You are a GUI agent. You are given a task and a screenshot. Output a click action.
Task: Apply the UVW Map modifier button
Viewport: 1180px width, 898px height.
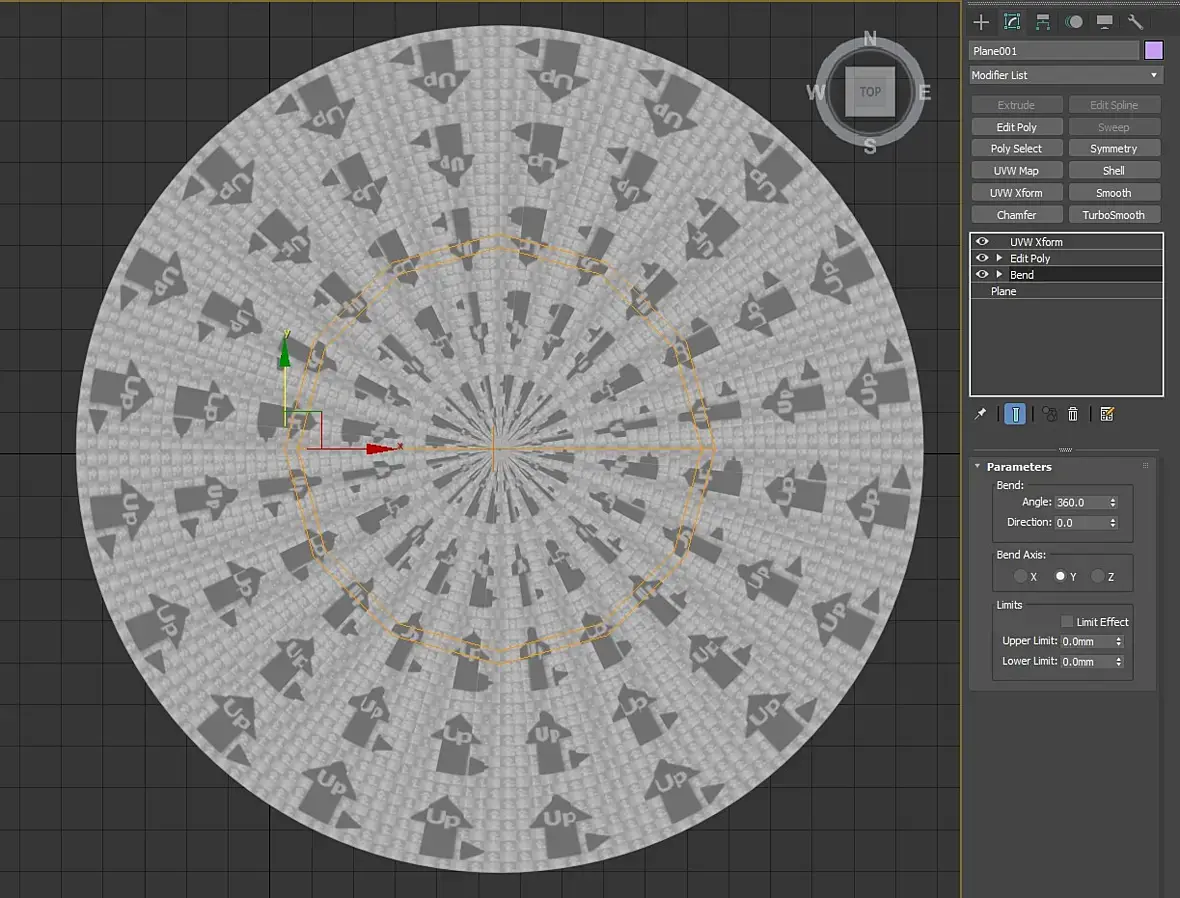(1017, 171)
